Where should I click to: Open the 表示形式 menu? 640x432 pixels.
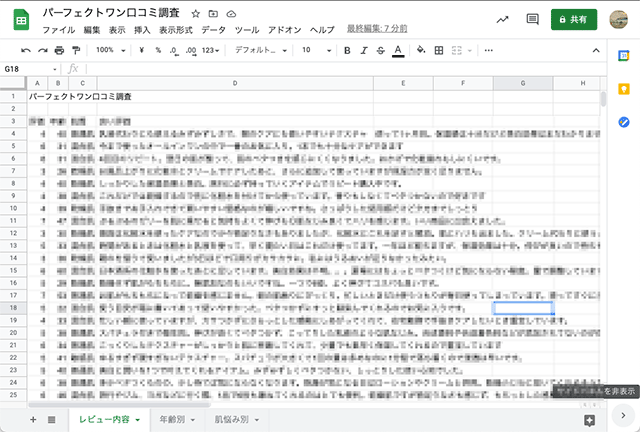[176, 30]
